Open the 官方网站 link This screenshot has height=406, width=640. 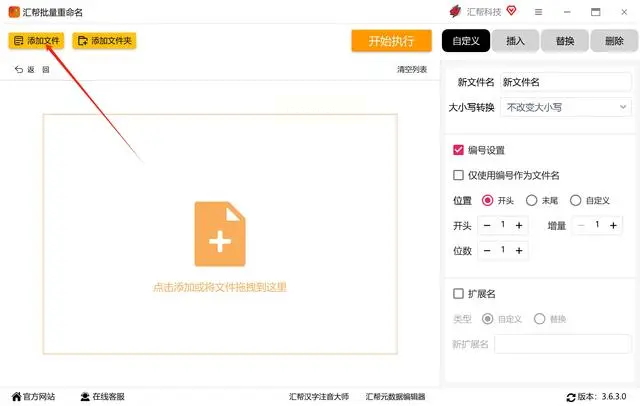[x=33, y=396]
